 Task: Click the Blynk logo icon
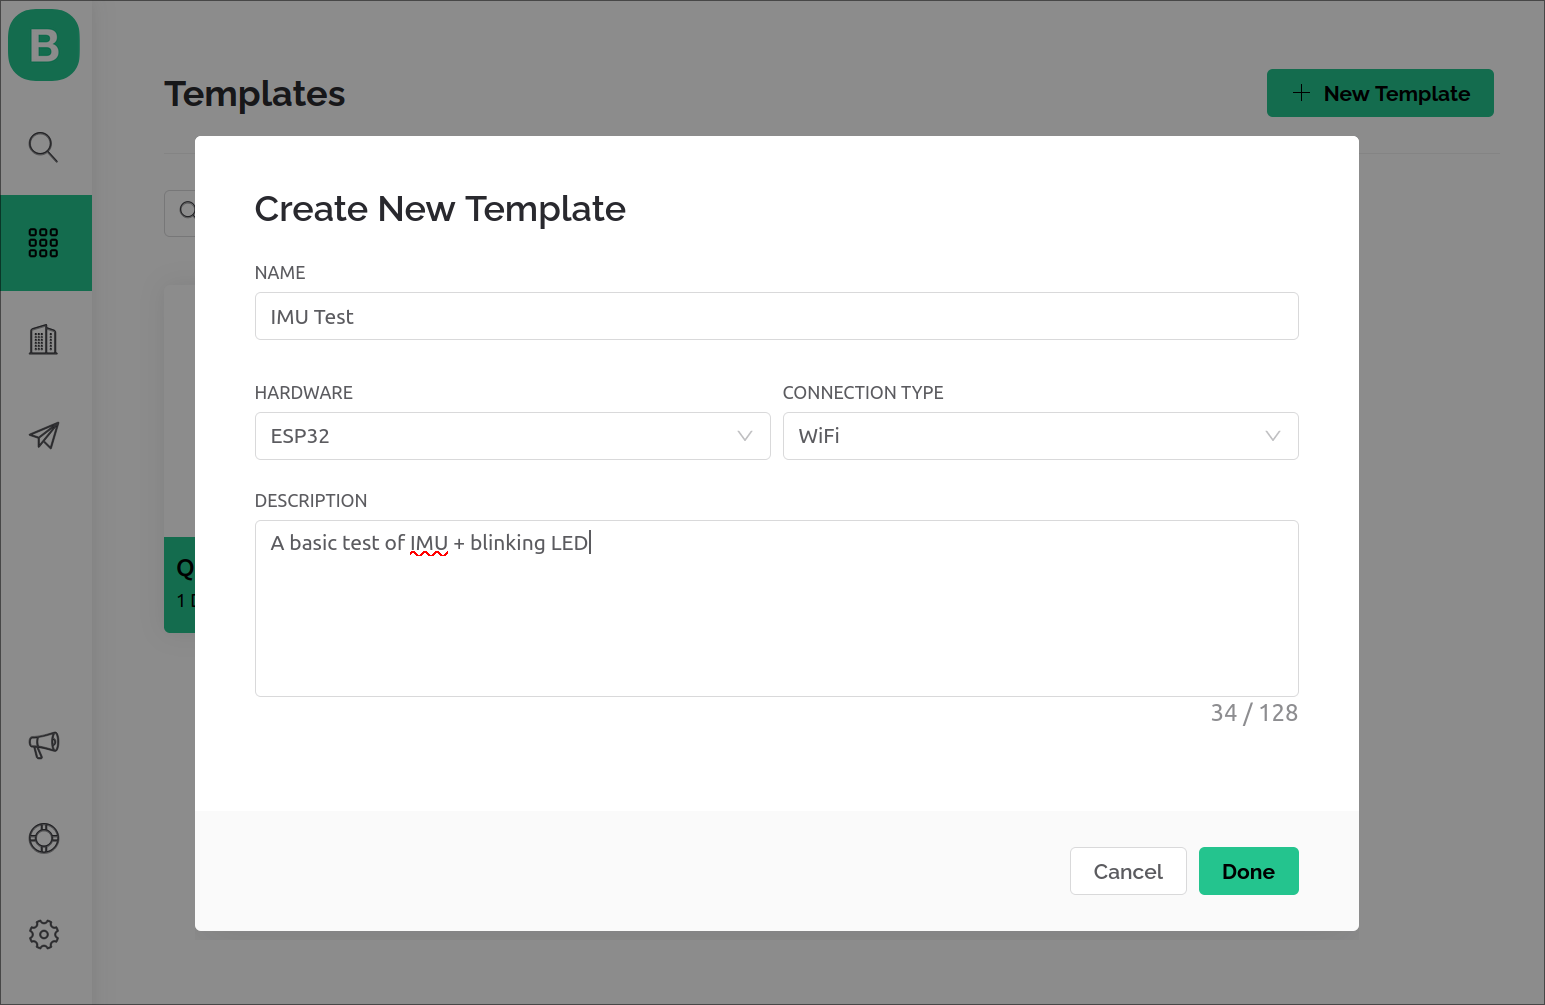(44, 46)
